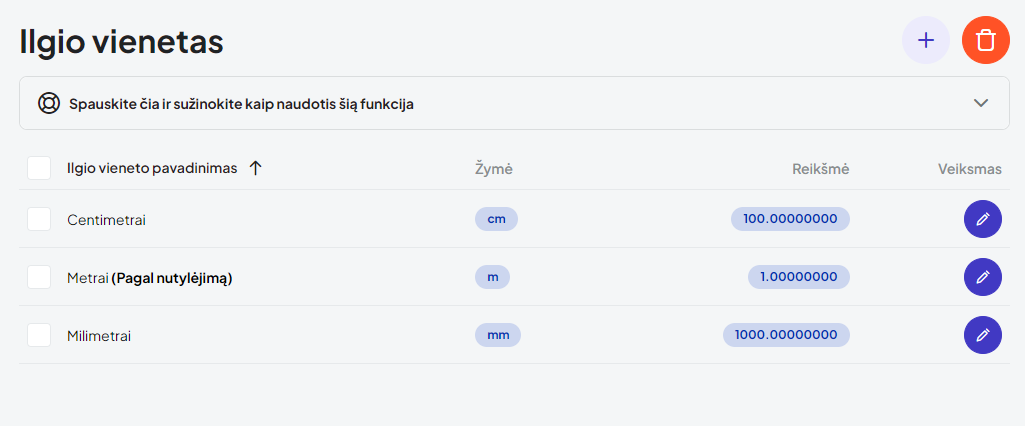
Task: Check the Metrai row checkbox
Action: pyautogui.click(x=39, y=277)
